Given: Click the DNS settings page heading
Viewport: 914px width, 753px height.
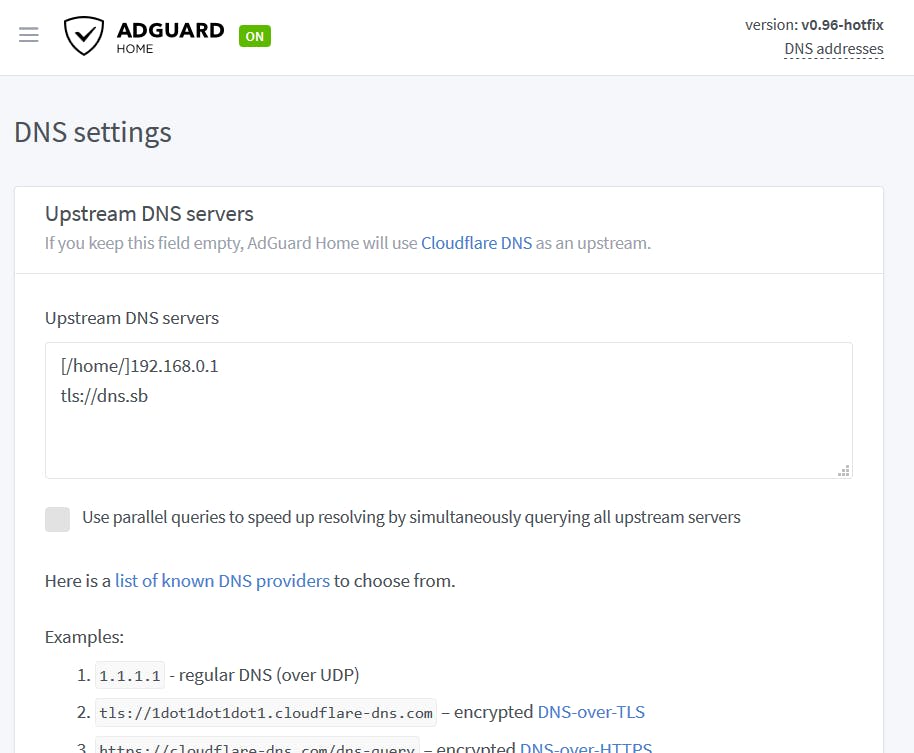Looking at the screenshot, I should click(93, 132).
